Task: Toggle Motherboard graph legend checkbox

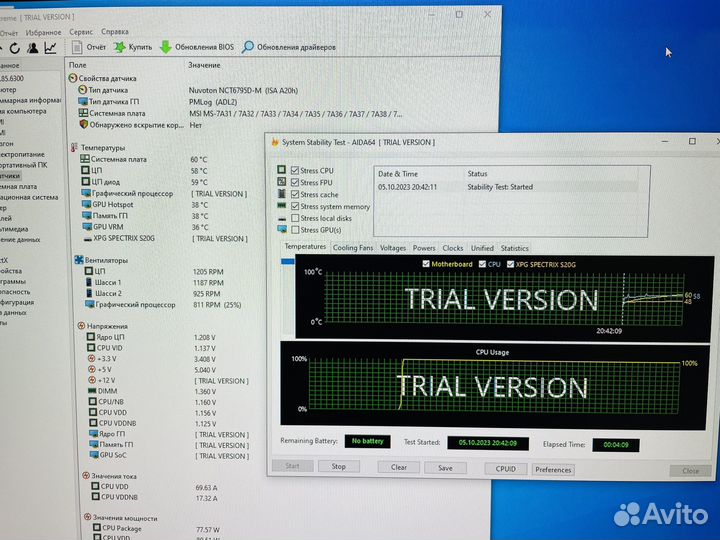Action: click(426, 264)
